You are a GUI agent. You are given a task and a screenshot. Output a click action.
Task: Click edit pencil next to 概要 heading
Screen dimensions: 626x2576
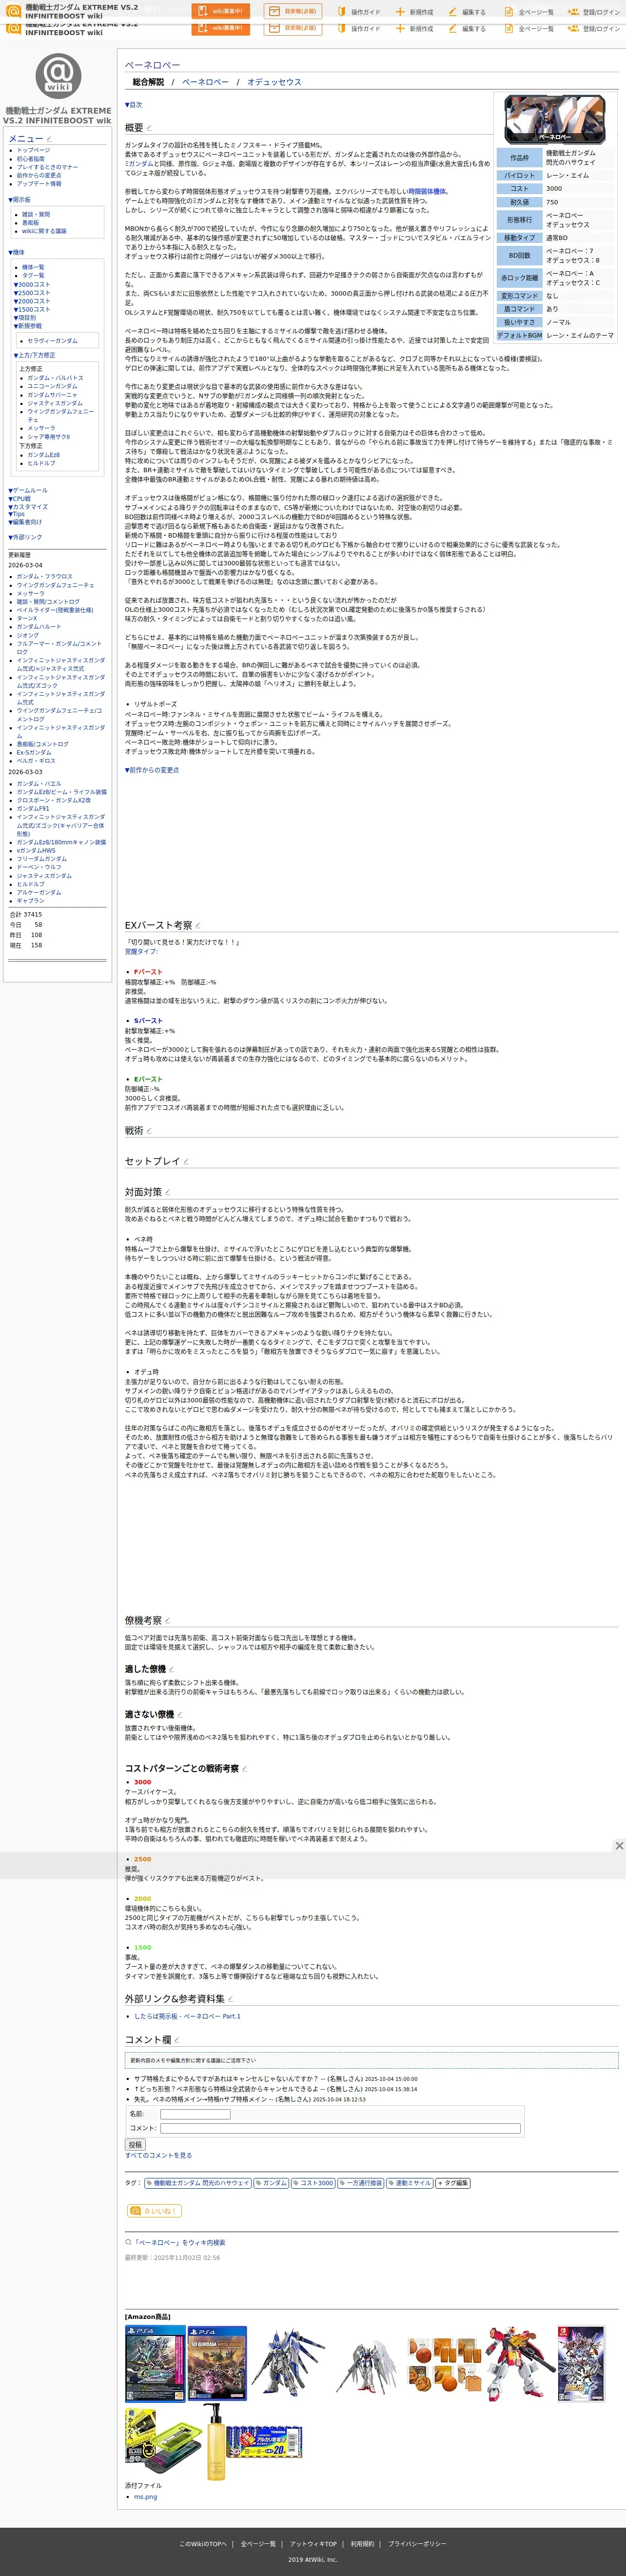(149, 128)
